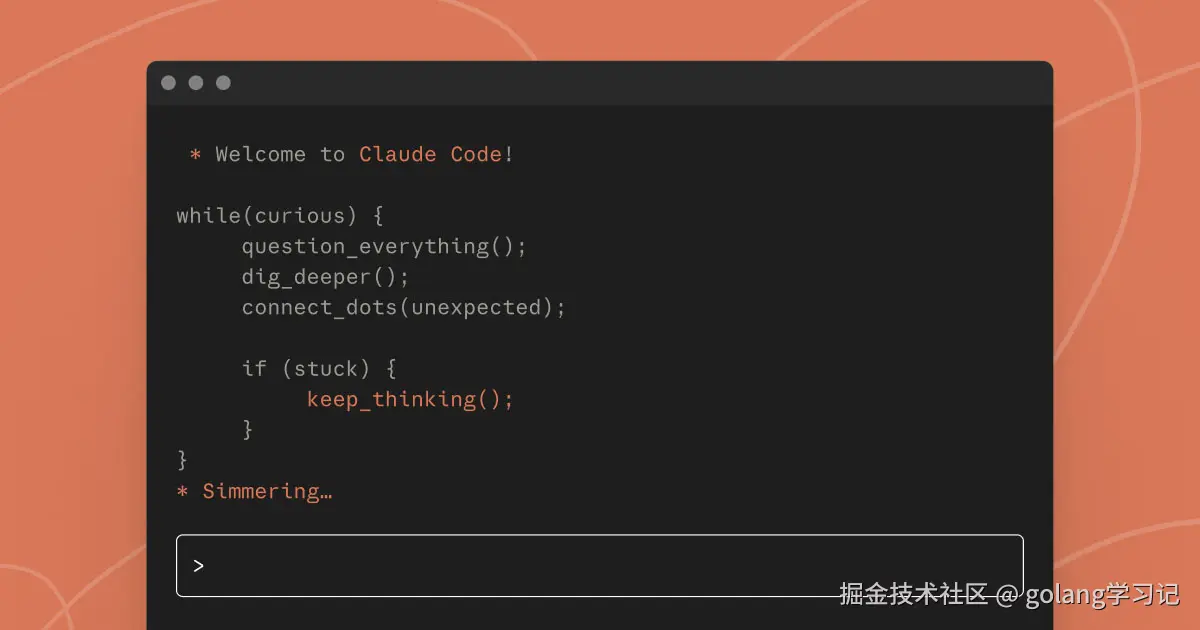1200x630 pixels.
Task: Collapse the if block closing brace
Action: 247,429
